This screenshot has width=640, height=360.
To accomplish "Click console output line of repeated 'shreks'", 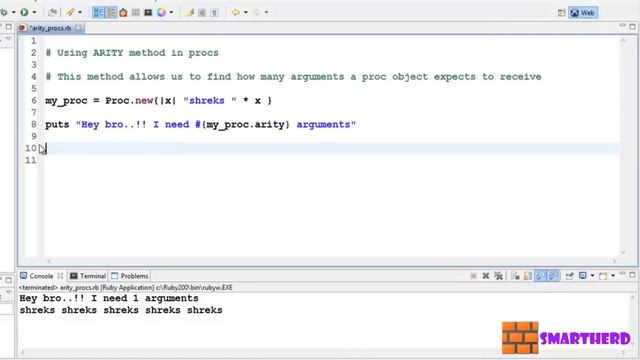I will pos(121,310).
